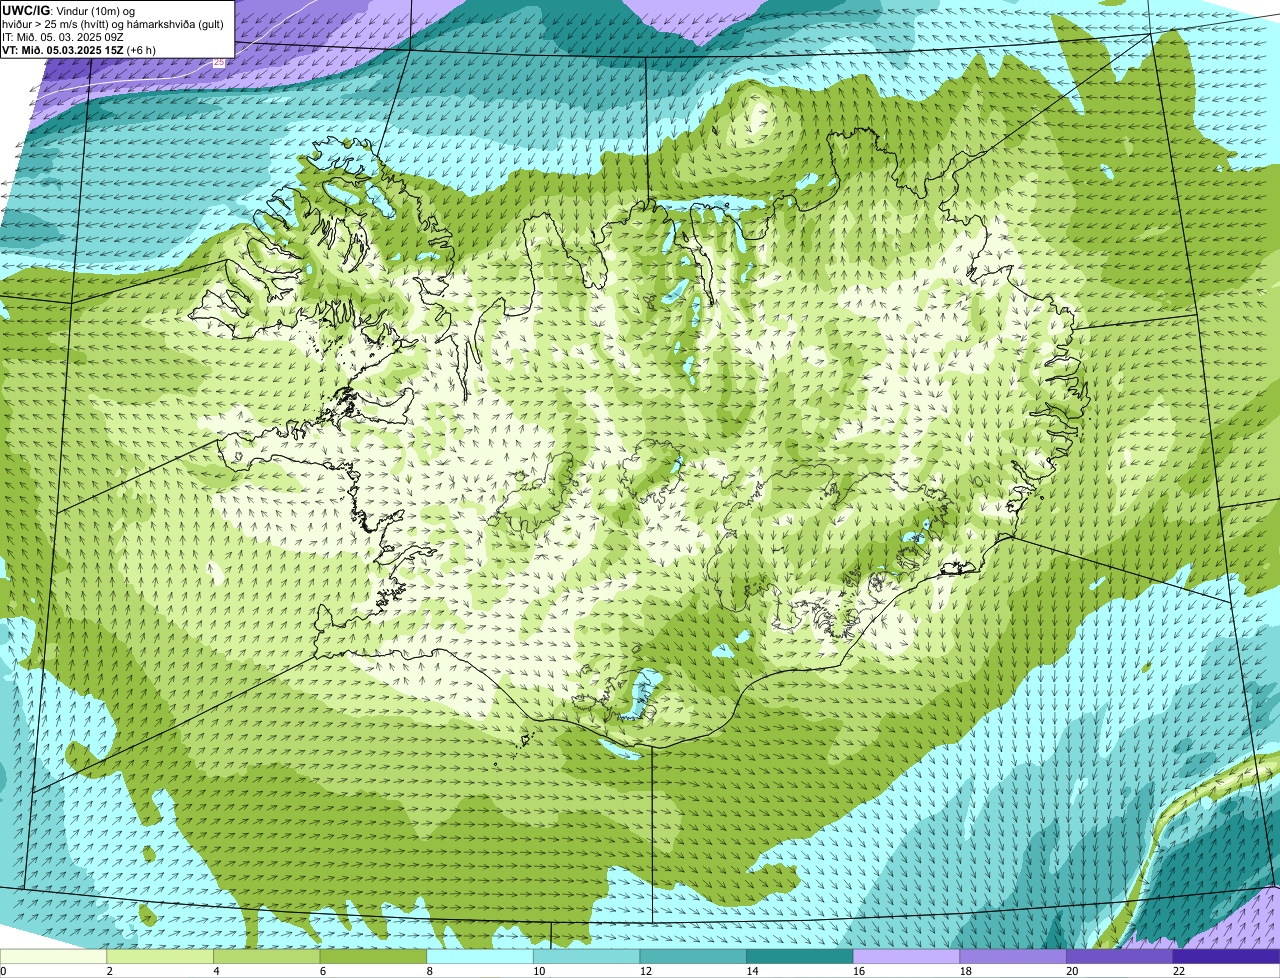Click the 'UWC/IG: Vindur (10m) og' title line
Screen dimensions: 1280x978
pyautogui.click(x=69, y=10)
